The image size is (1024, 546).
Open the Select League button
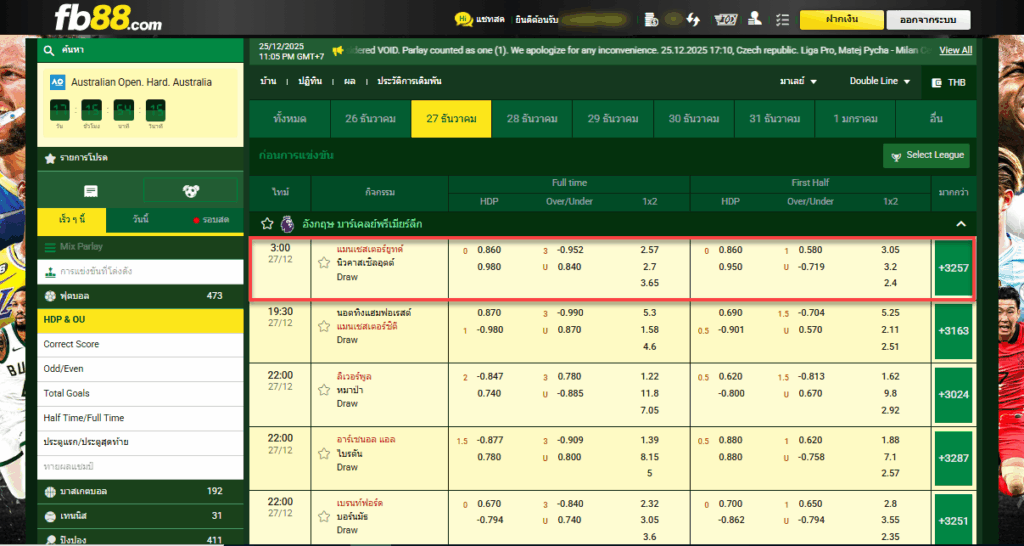[926, 155]
